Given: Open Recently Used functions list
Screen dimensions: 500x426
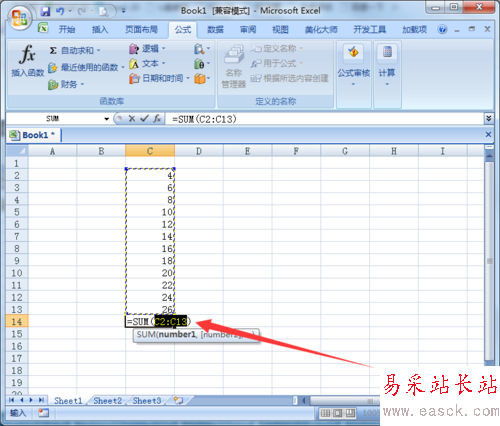Looking at the screenshot, I should click(x=86, y=67).
